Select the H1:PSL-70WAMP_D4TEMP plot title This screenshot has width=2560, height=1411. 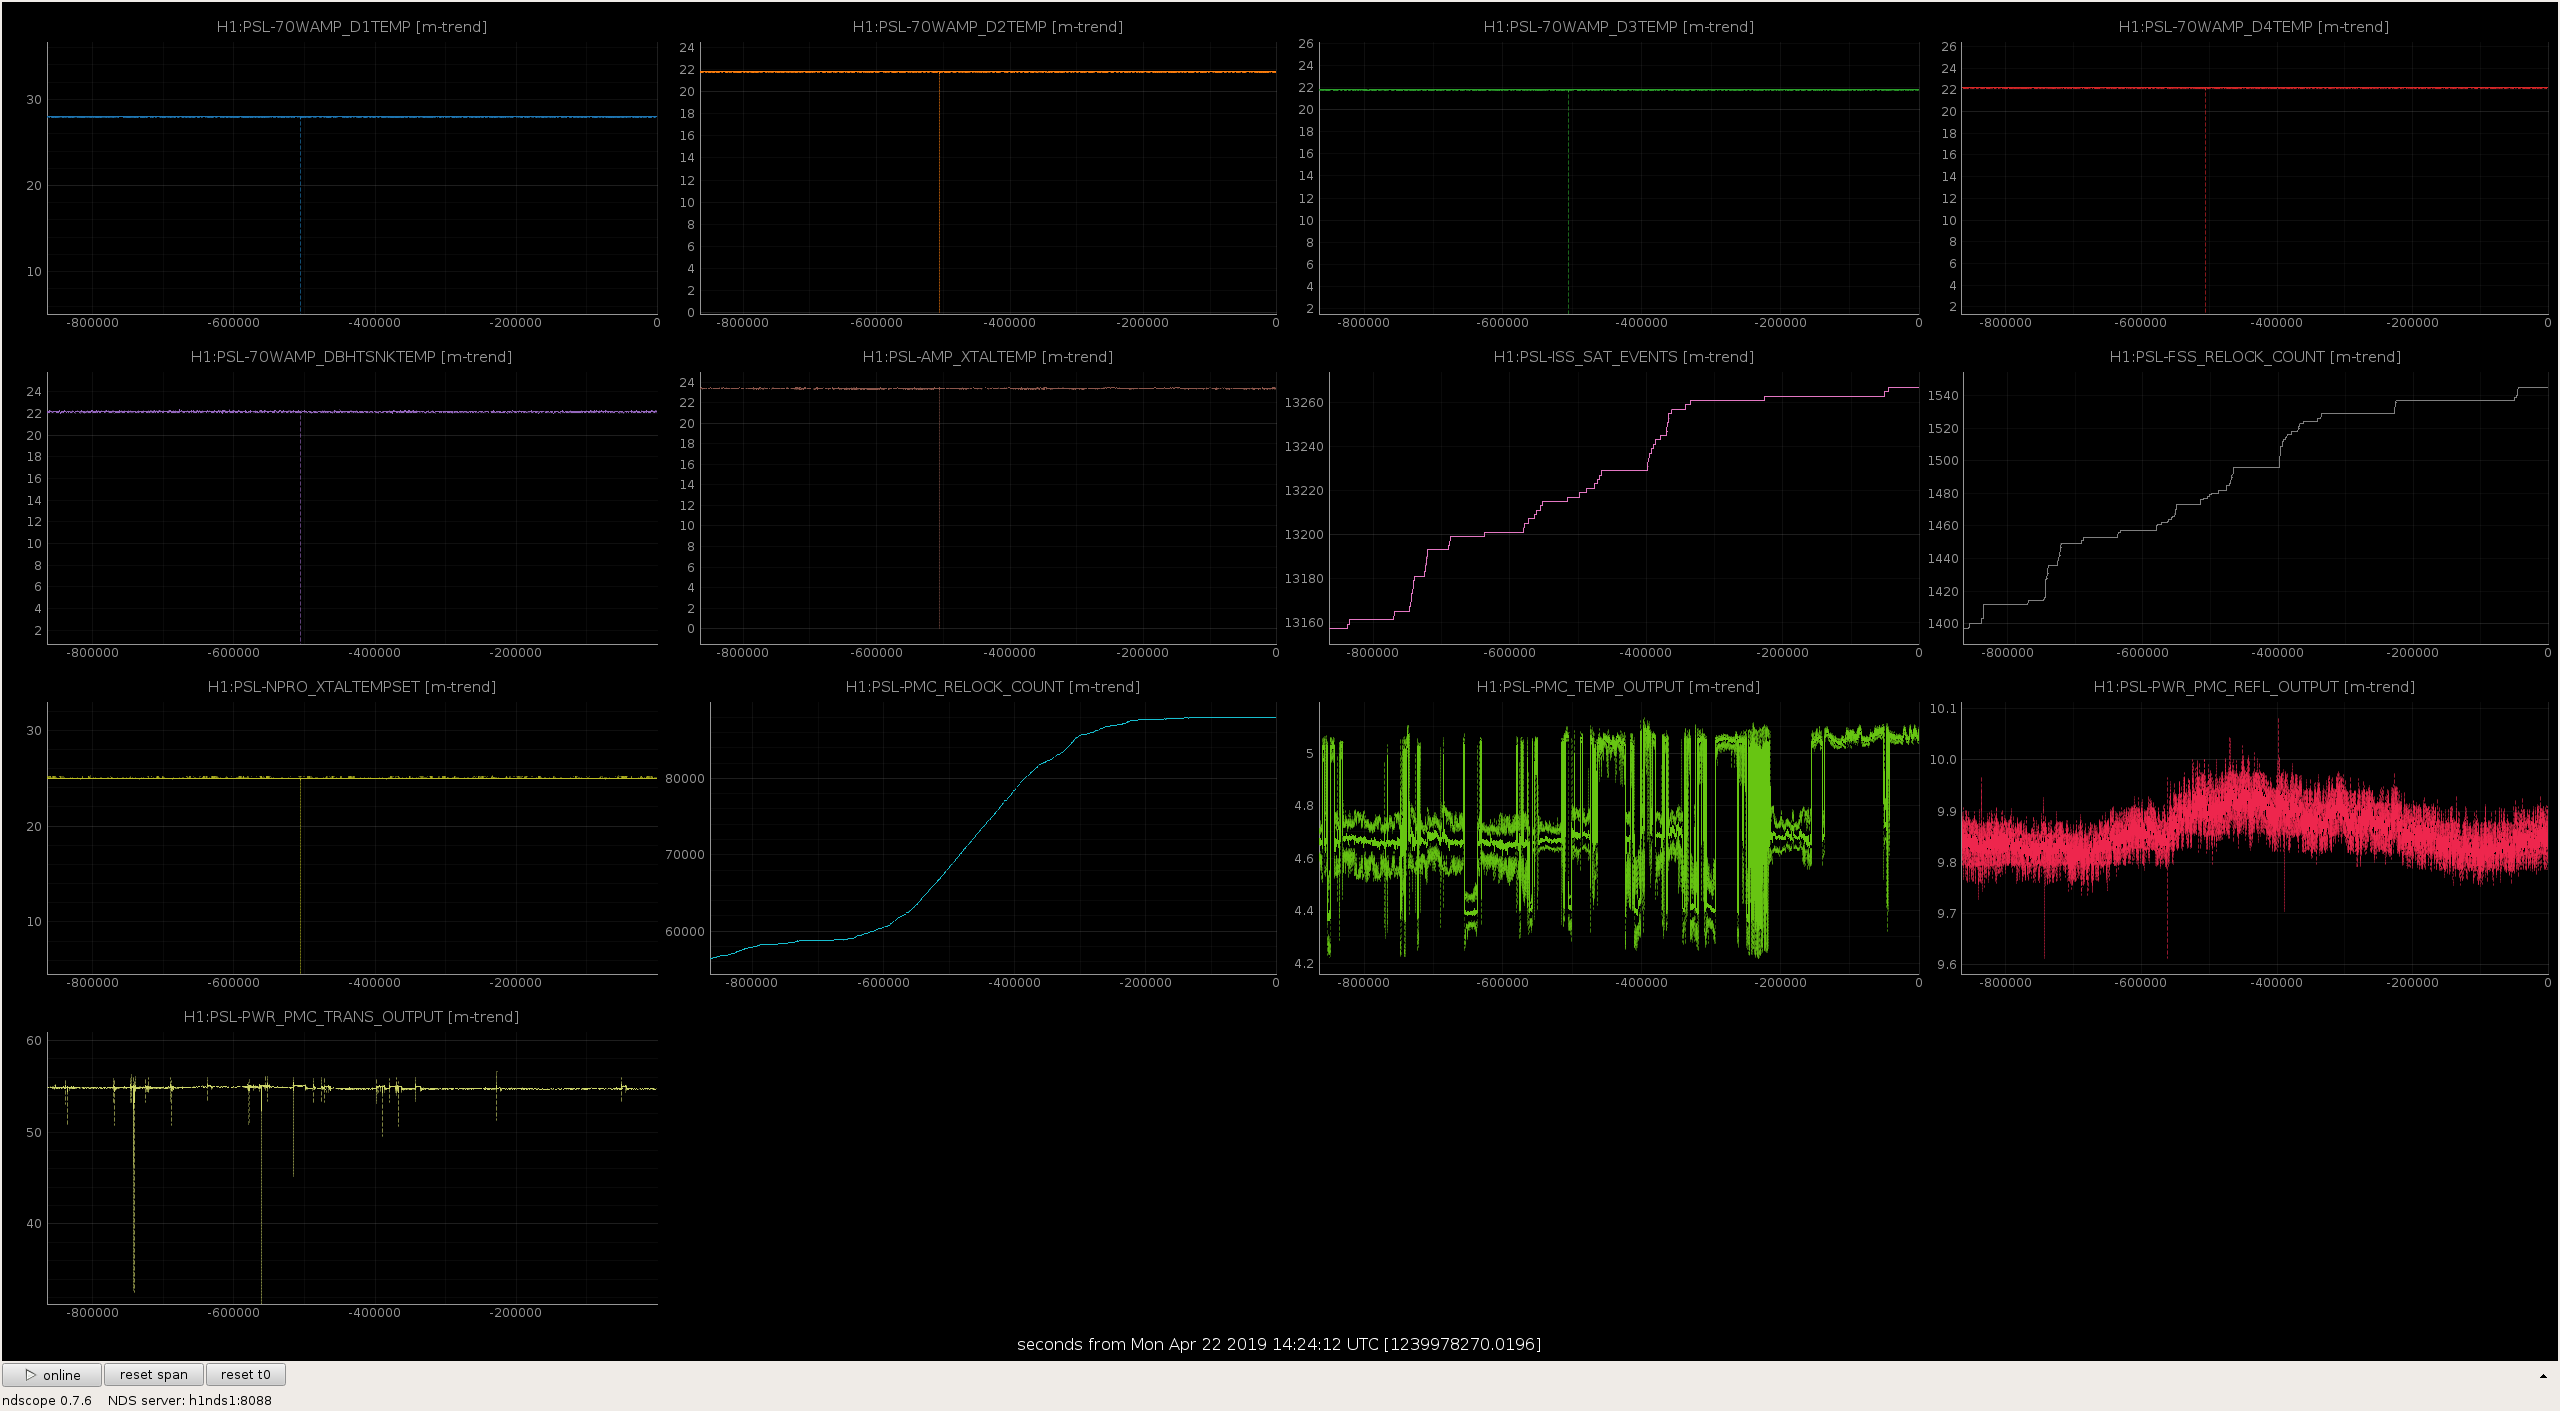click(2254, 27)
